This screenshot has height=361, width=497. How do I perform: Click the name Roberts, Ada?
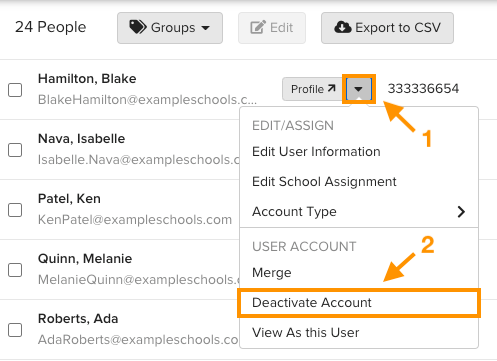pos(78,319)
